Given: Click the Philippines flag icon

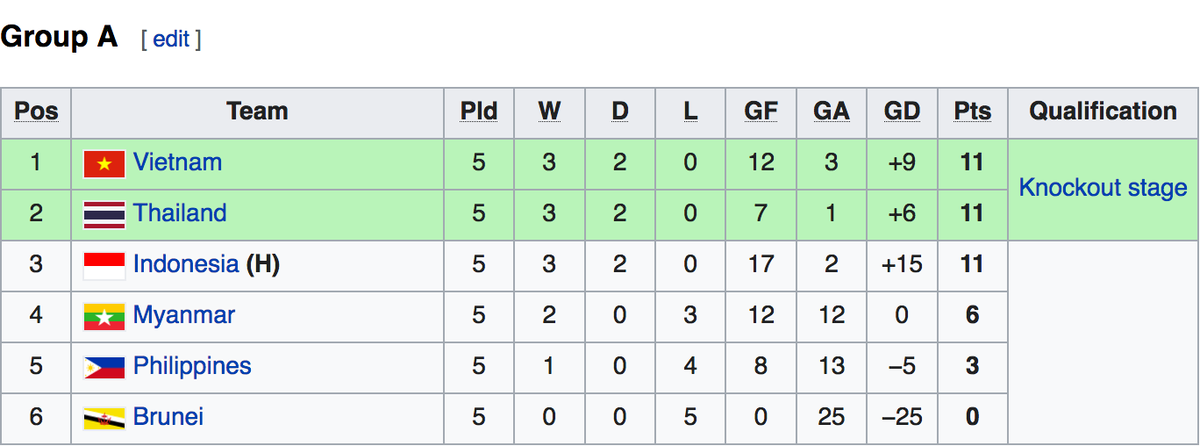Looking at the screenshot, I should (x=104, y=367).
